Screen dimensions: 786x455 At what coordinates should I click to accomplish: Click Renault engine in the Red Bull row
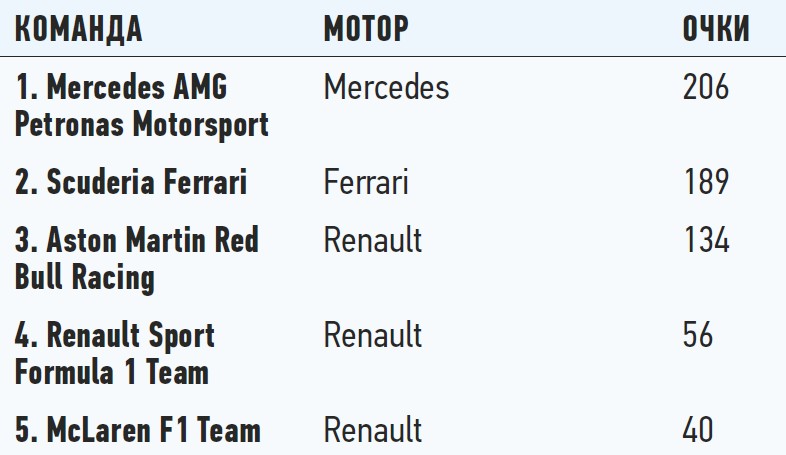373,240
